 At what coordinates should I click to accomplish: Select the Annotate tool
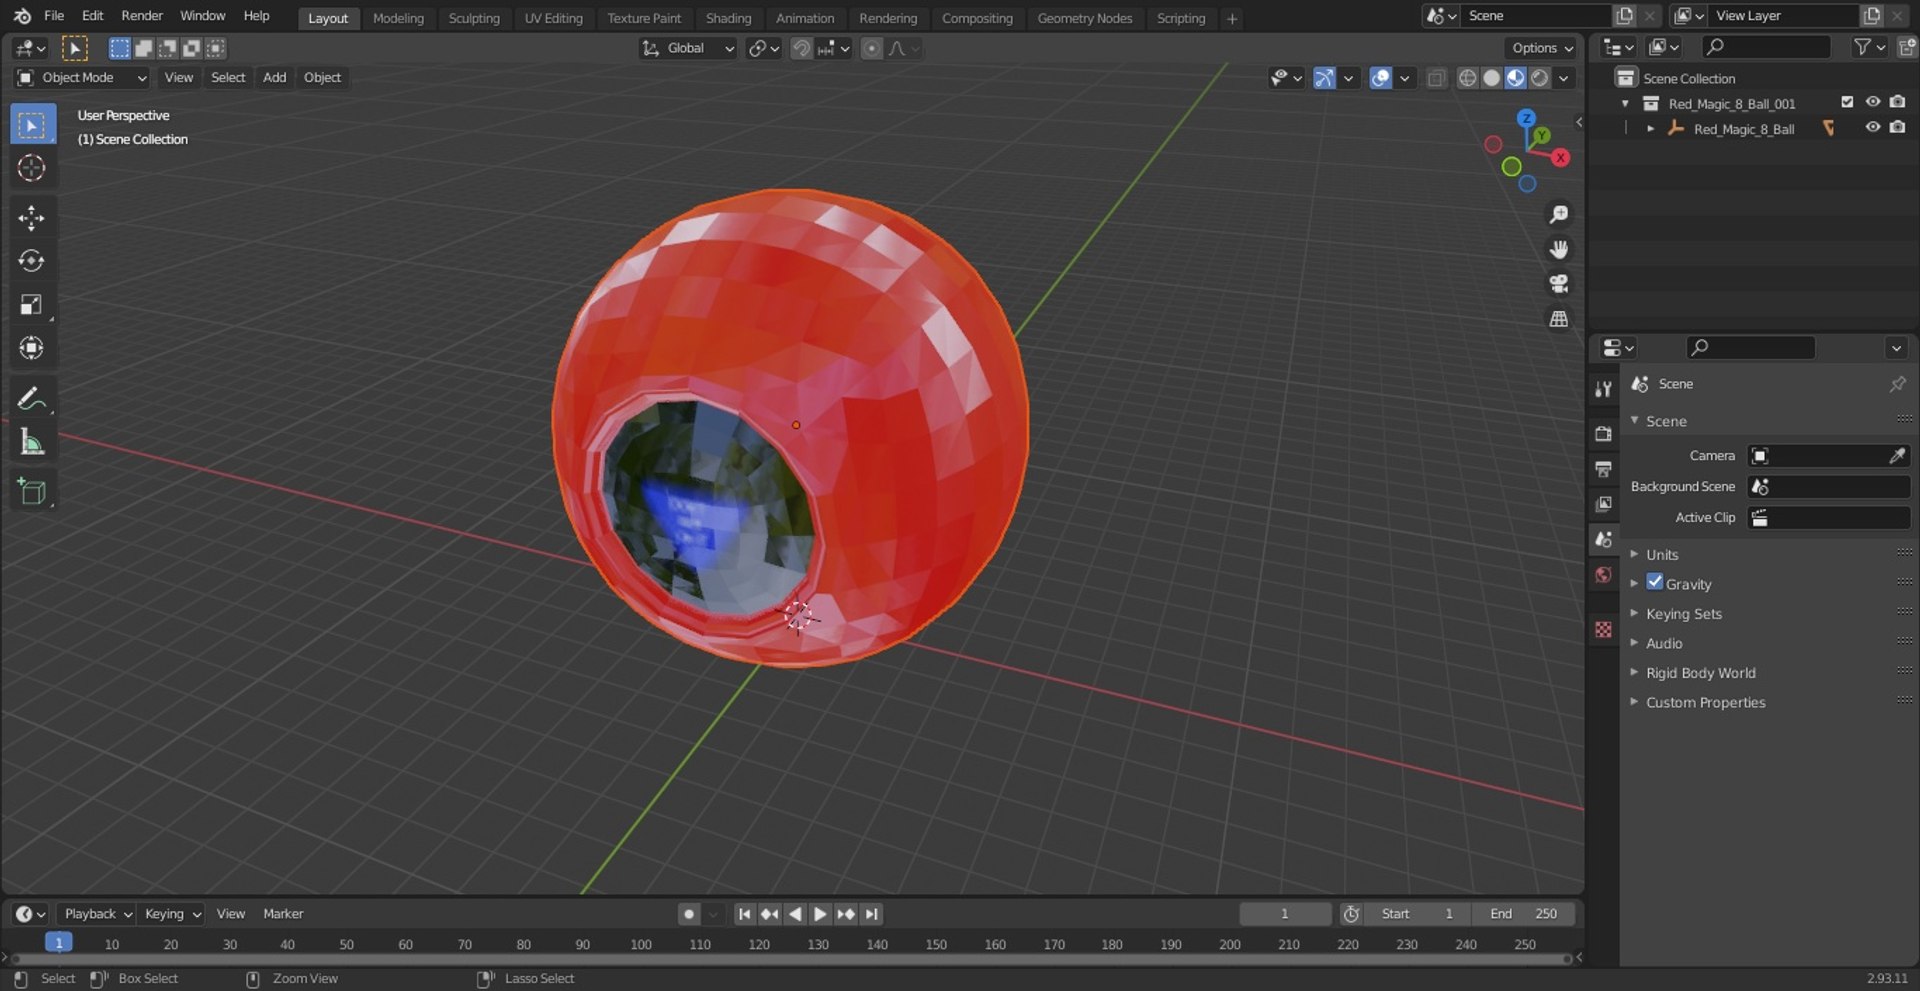click(32, 399)
